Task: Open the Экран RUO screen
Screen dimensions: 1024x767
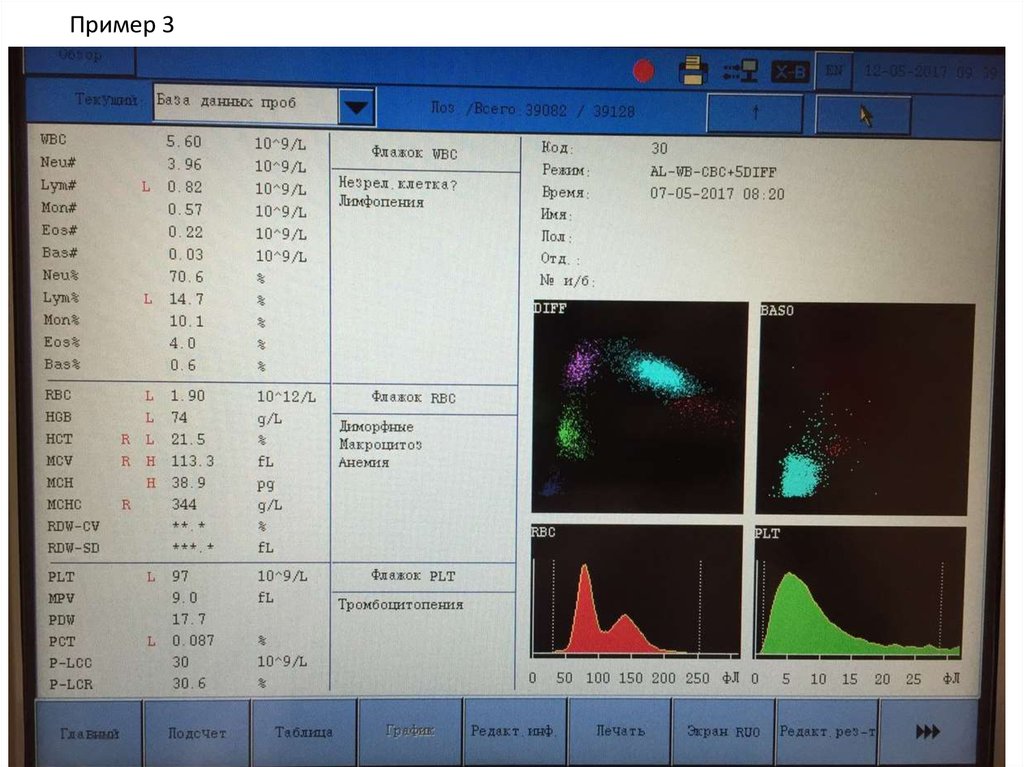Action: coord(724,732)
